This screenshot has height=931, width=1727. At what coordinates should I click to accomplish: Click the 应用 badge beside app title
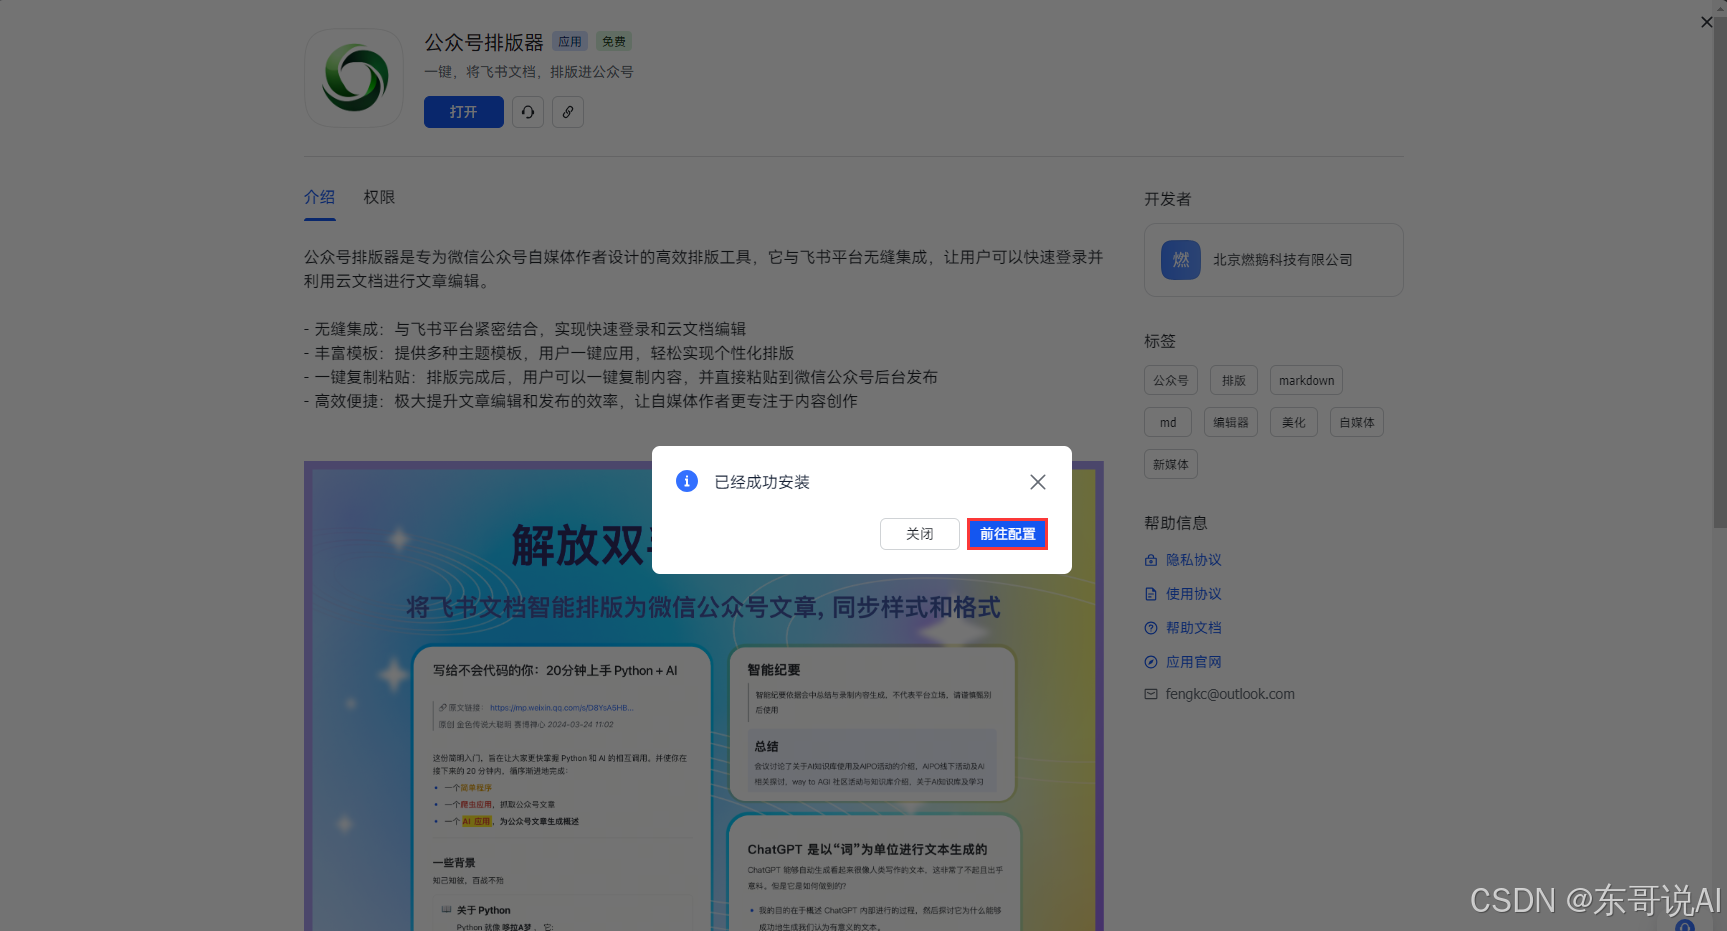(x=570, y=42)
